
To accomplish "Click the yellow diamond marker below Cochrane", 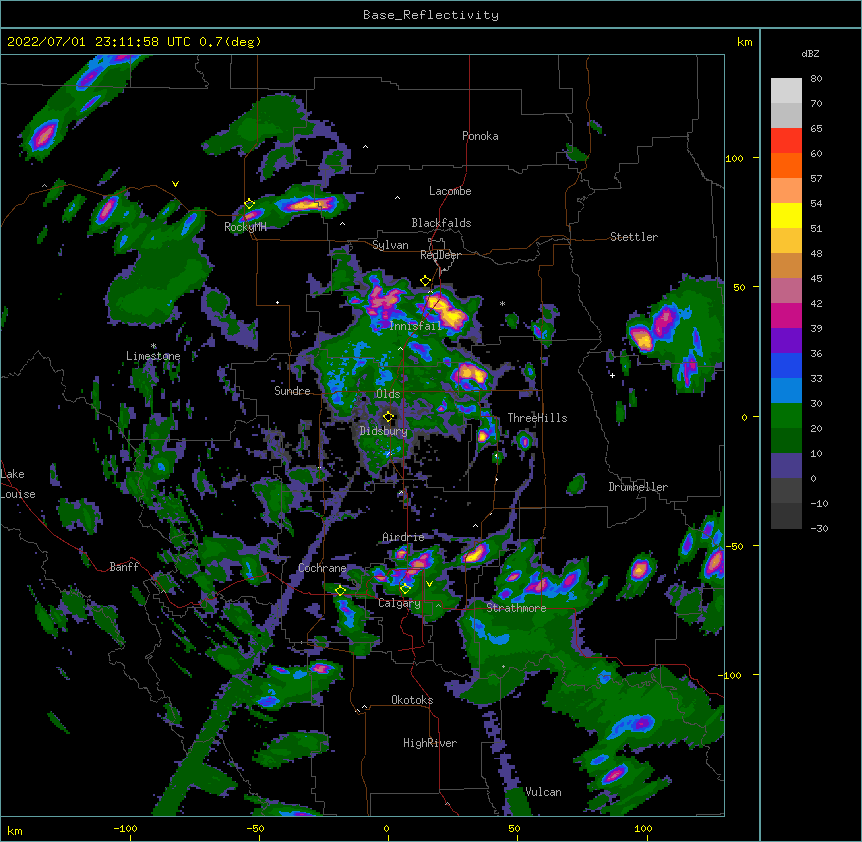I will click(x=340, y=591).
